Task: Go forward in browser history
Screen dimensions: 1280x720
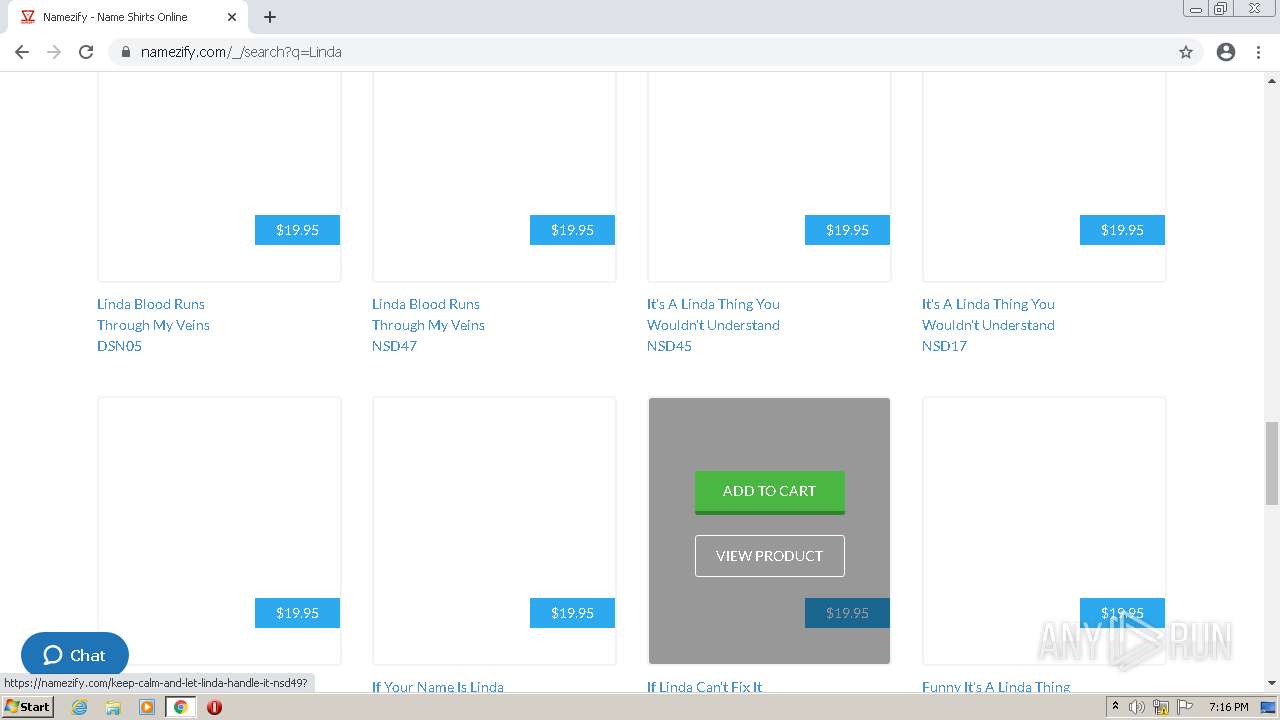Action: [54, 52]
